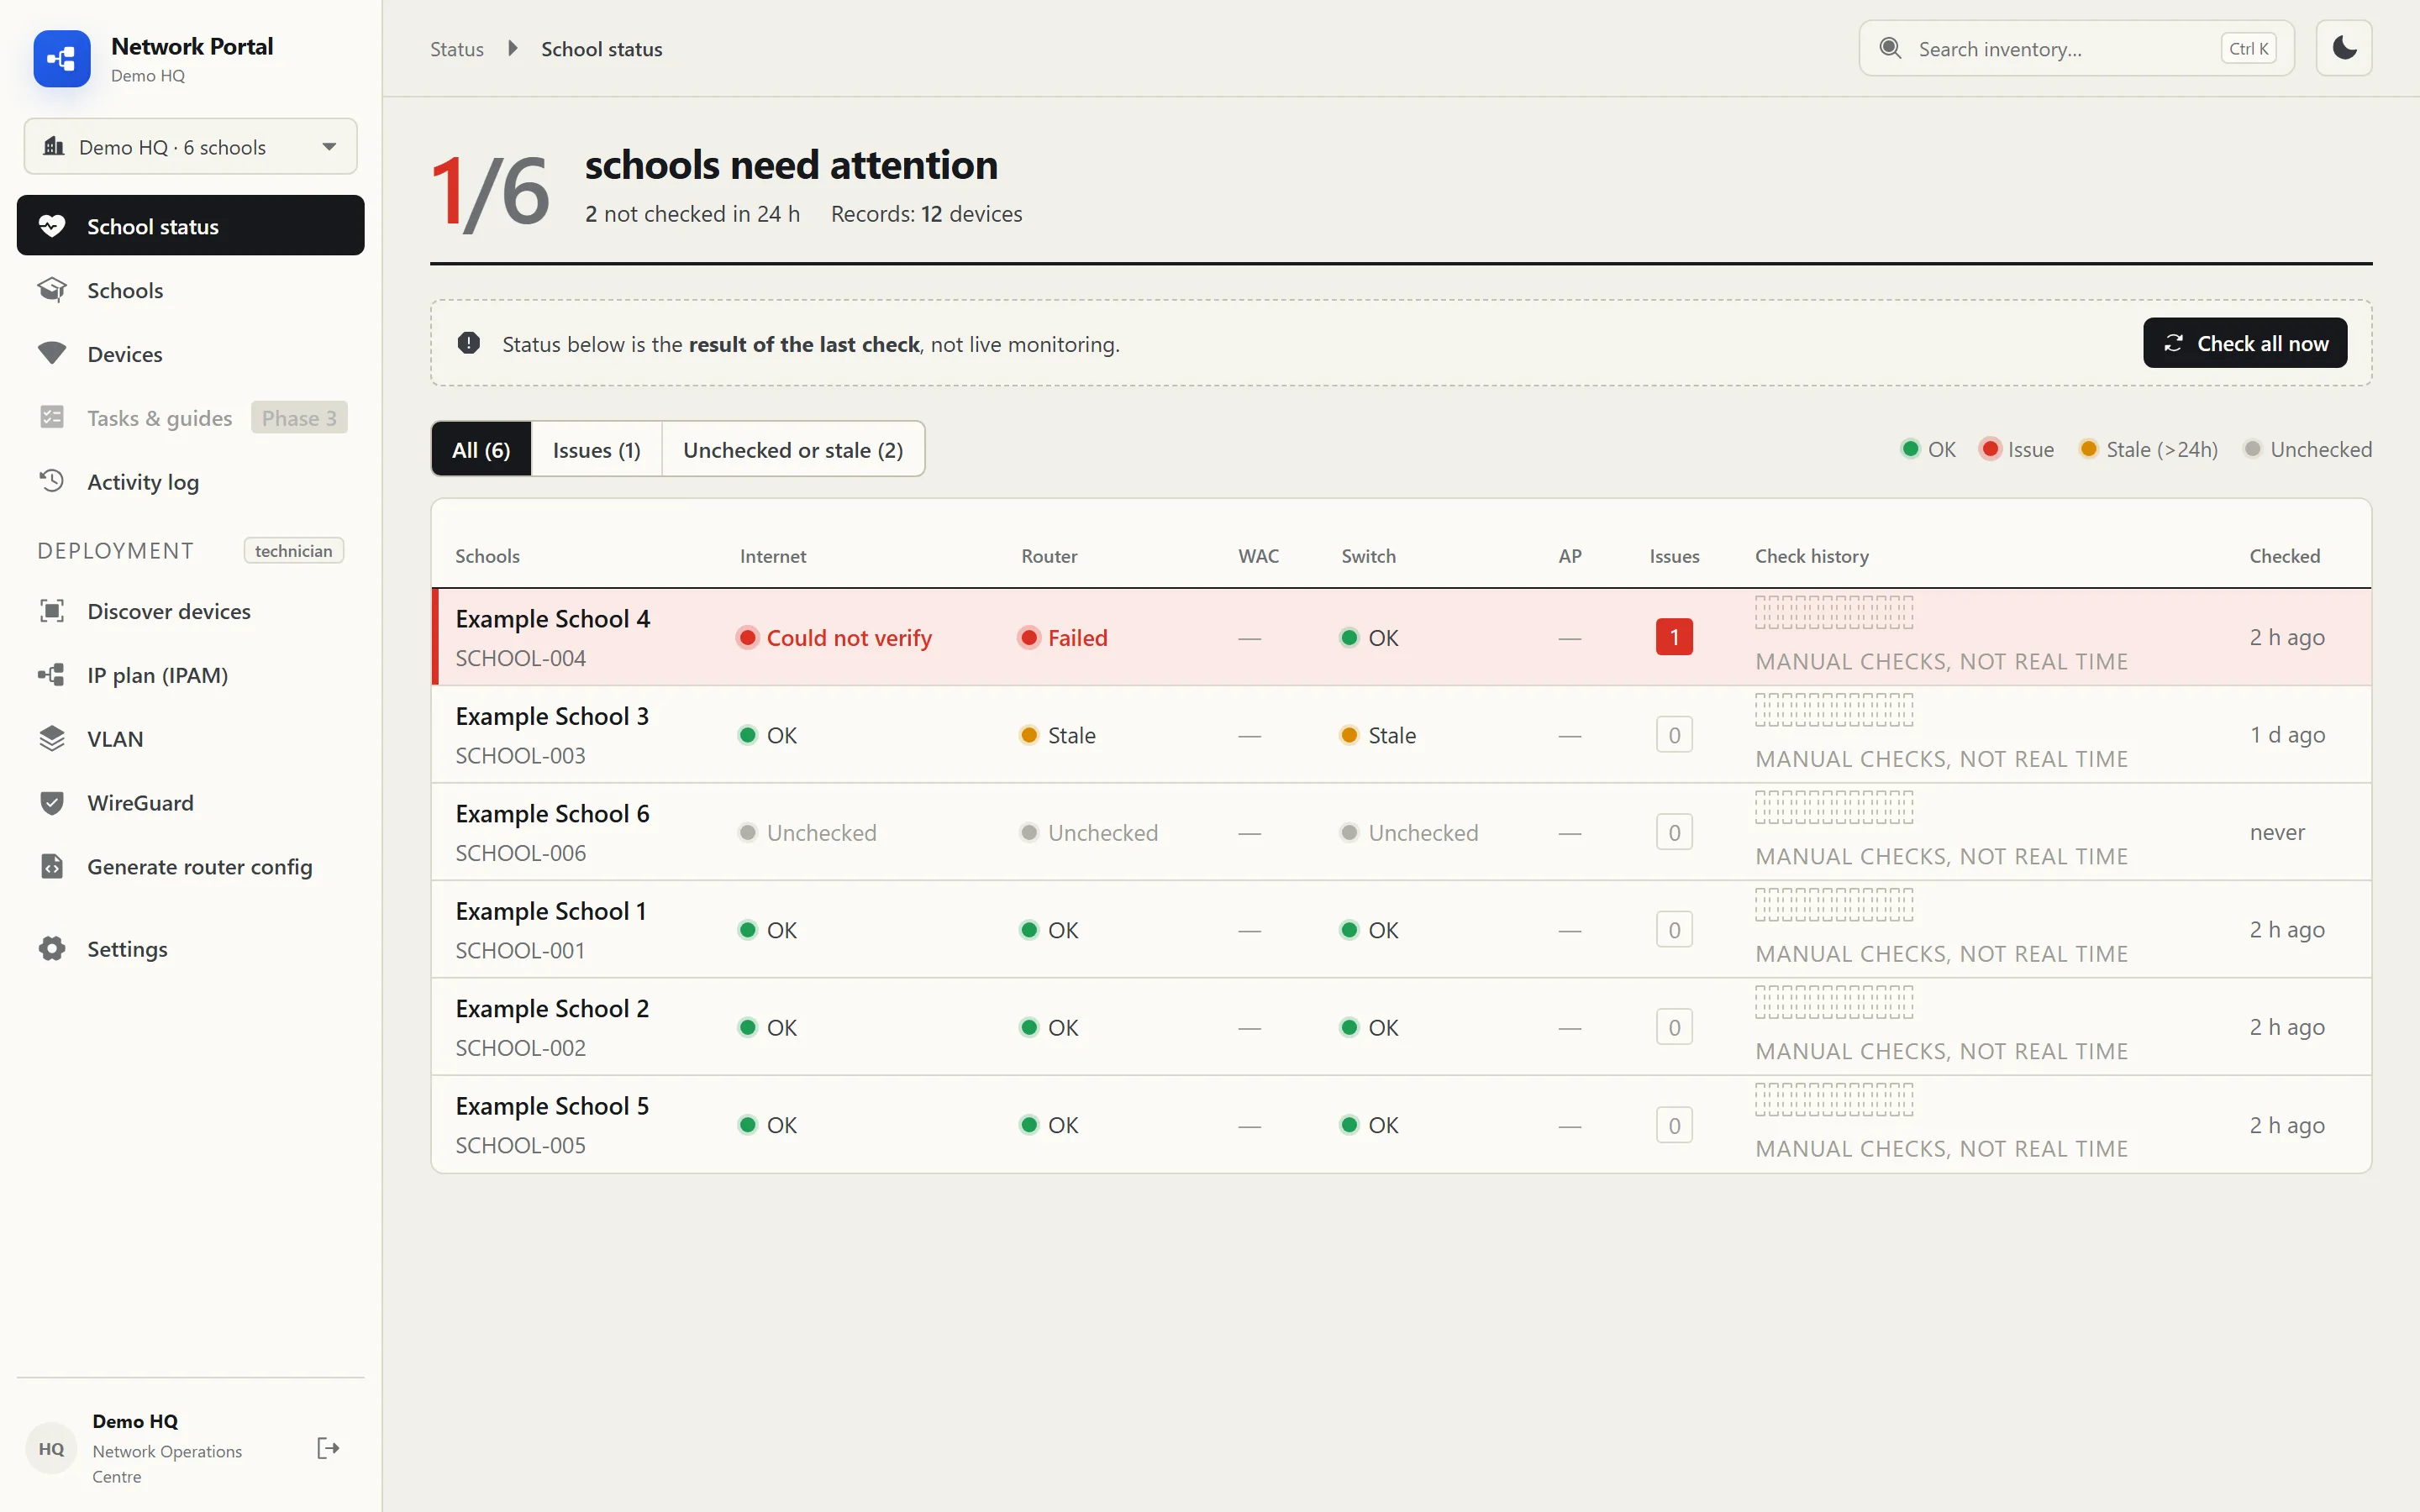Click 'never' checked value for School 6
Image resolution: width=2420 pixels, height=1512 pixels.
tap(2277, 832)
